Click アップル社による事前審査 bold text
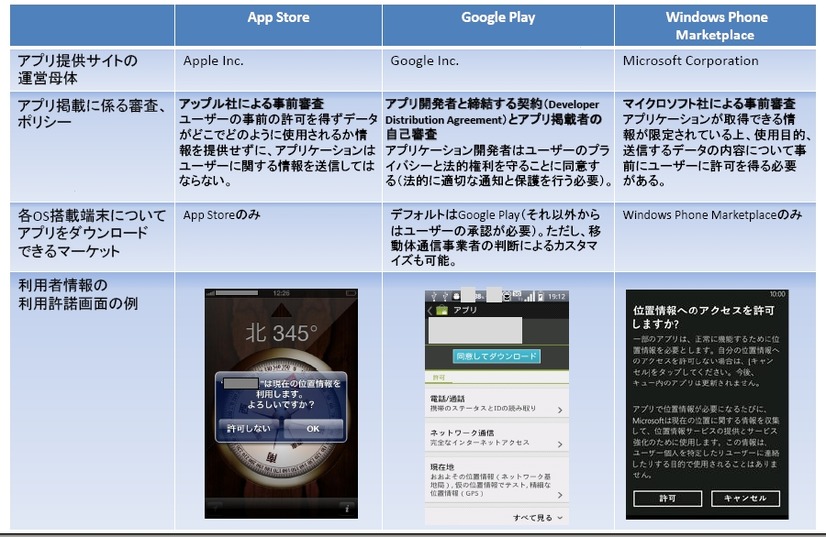 [x=251, y=103]
